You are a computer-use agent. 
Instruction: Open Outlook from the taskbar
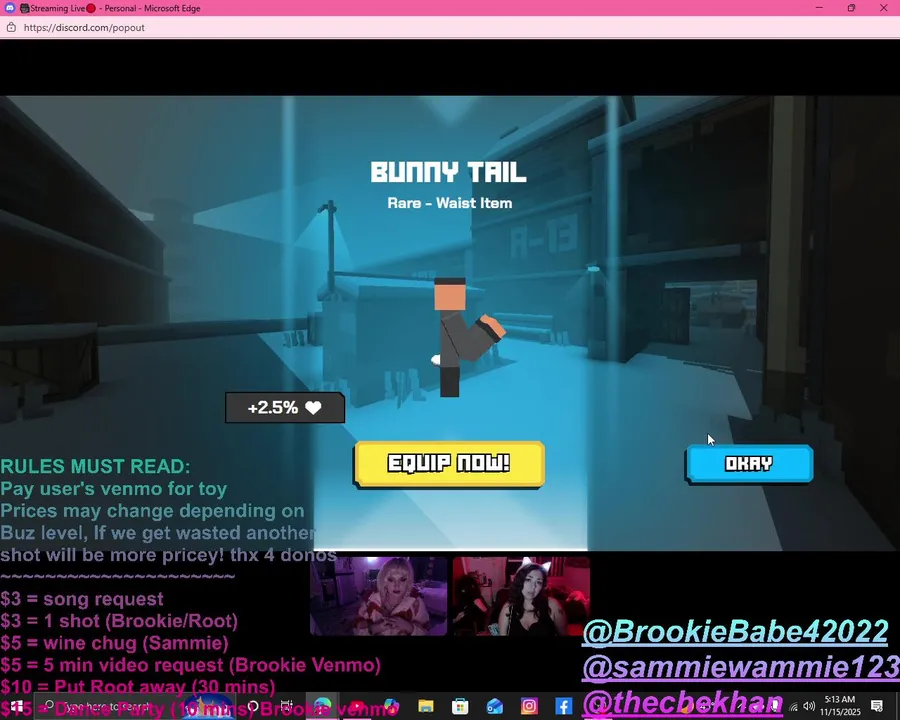coord(494,706)
